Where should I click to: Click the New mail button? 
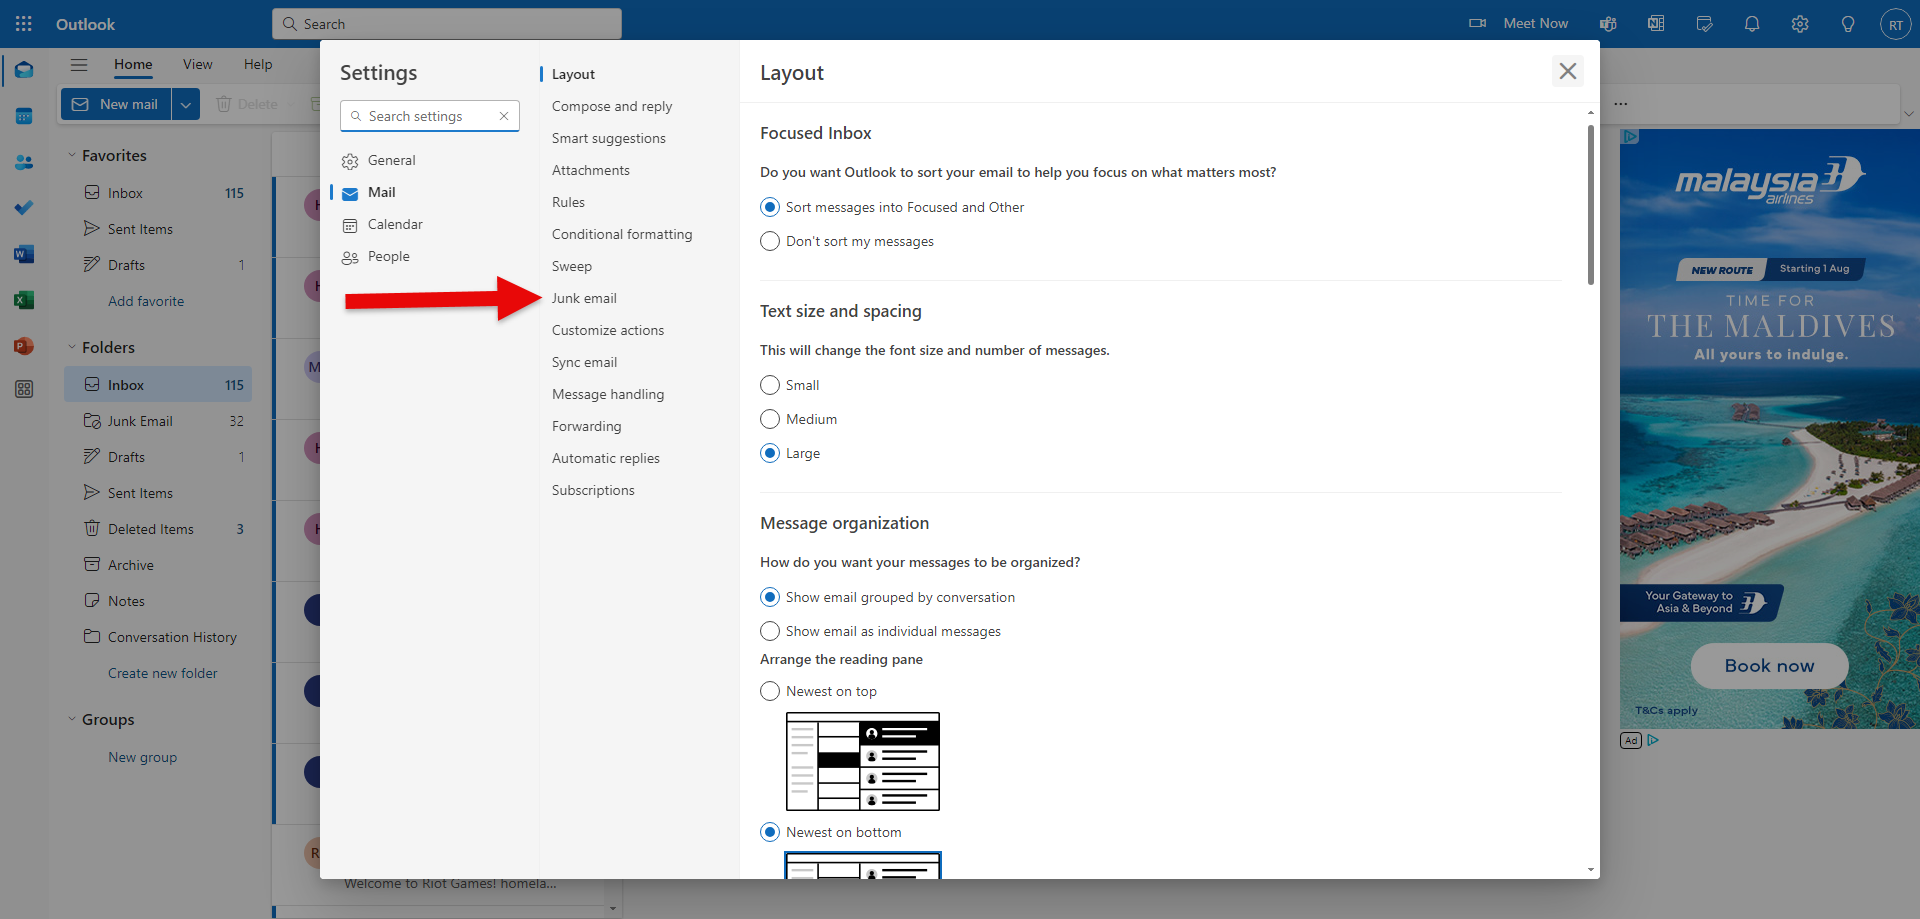[116, 104]
